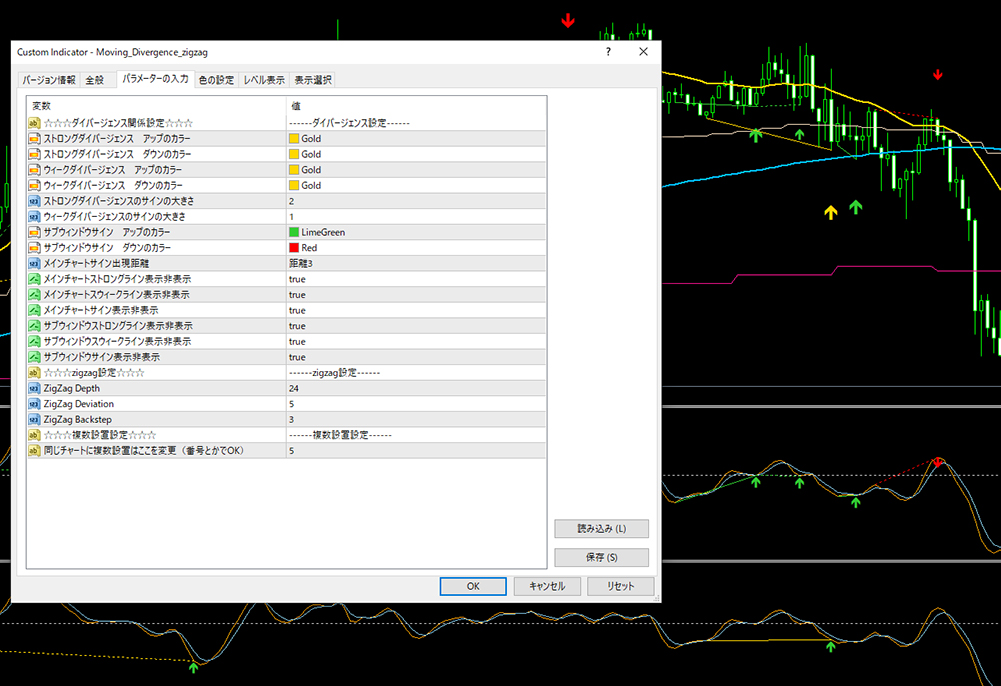1001x686 pixels.
Task: Click the ☆☆☆複数設置設定☆☆☆ string icon
Action: (34, 435)
